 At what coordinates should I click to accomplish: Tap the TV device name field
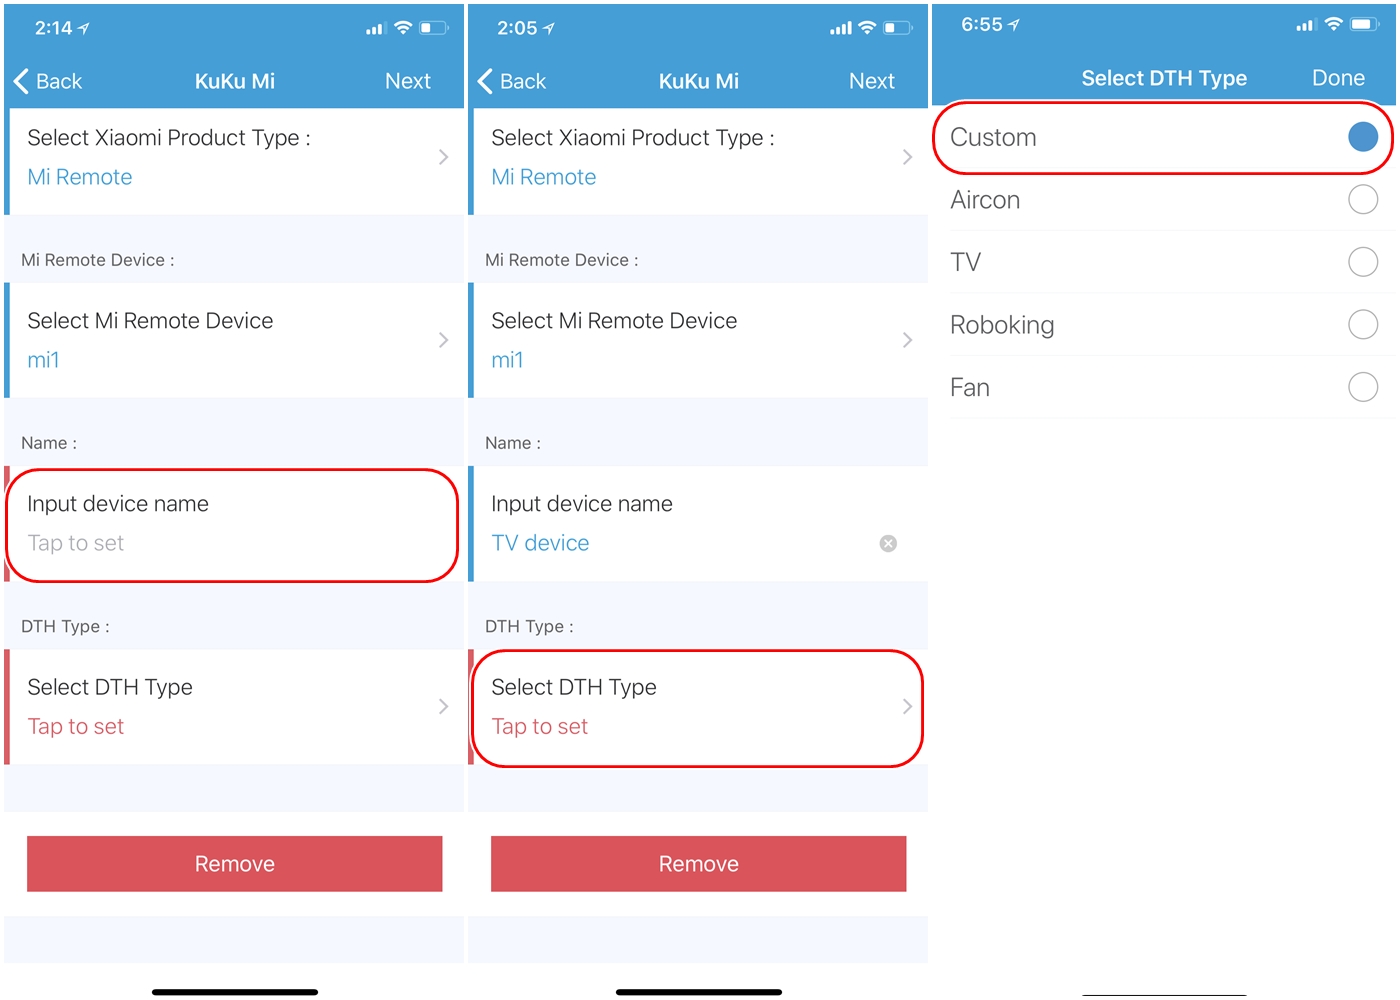coord(699,524)
